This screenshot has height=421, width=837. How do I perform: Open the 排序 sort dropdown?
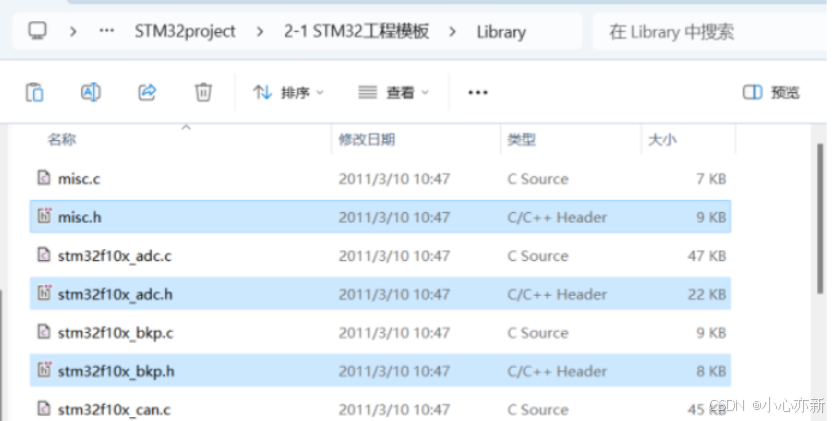(x=288, y=93)
